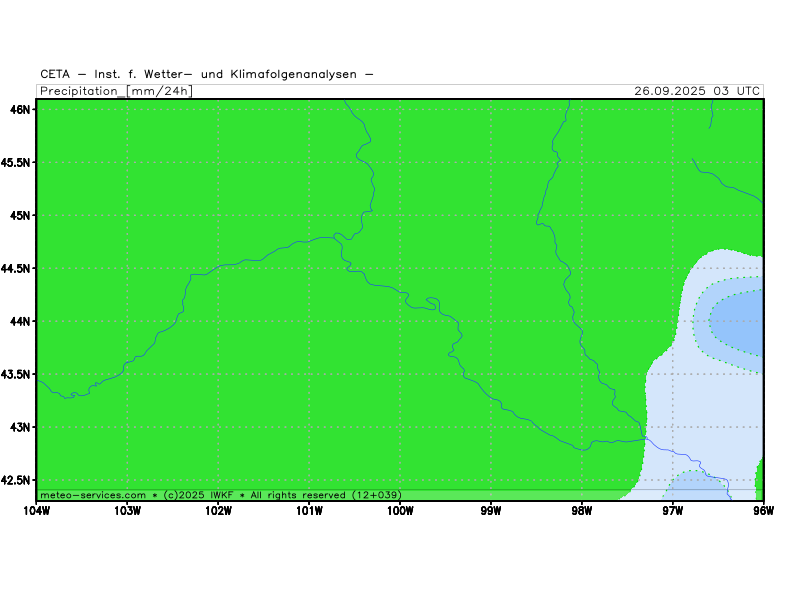Viewport: 800px width, 600px height.
Task: Click the 104W longitude label
Action: point(37,511)
